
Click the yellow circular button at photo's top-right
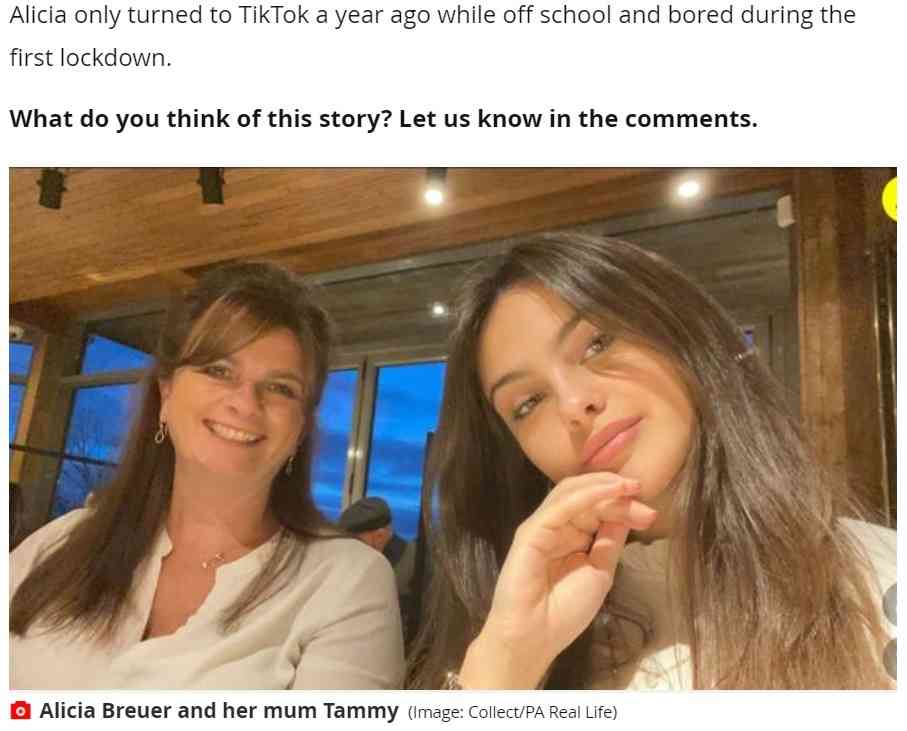pos(890,200)
